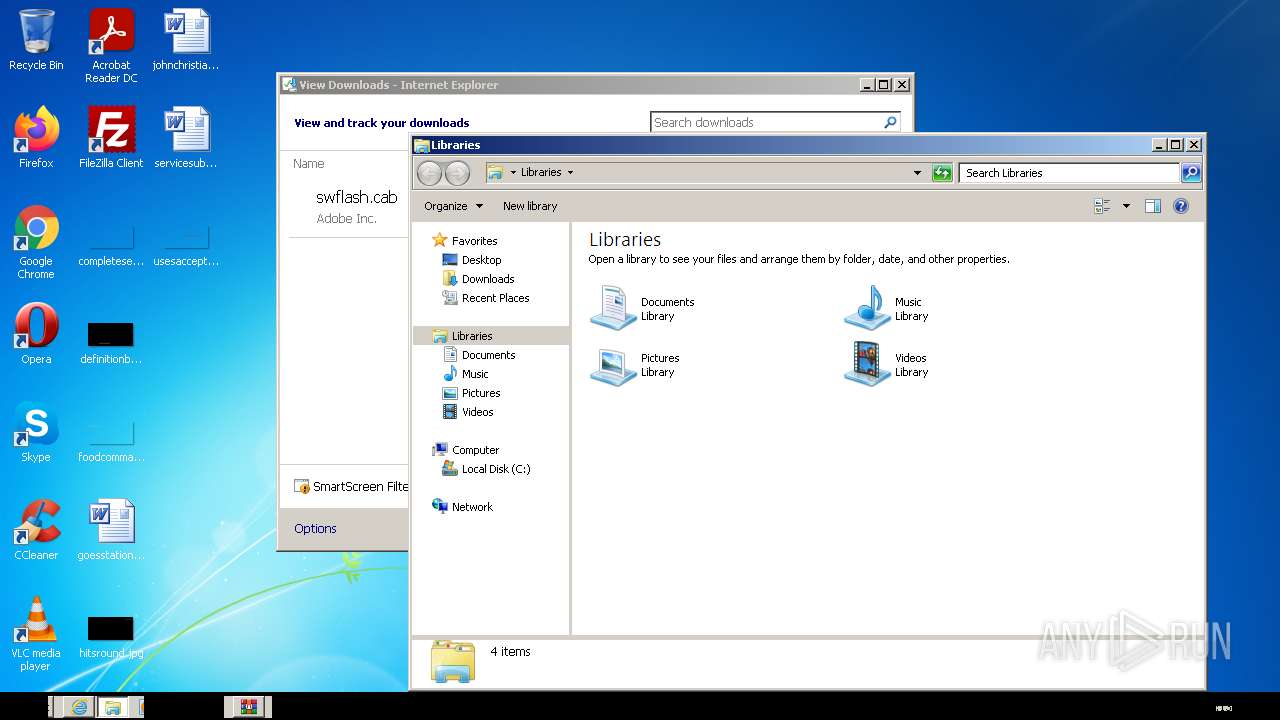Open the servicesub Word document icon
The width and height of the screenshot is (1280, 720).
pos(186,138)
